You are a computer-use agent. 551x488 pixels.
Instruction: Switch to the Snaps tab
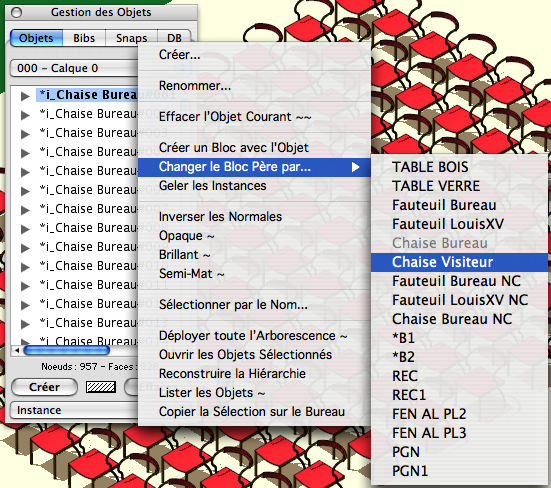[131, 38]
